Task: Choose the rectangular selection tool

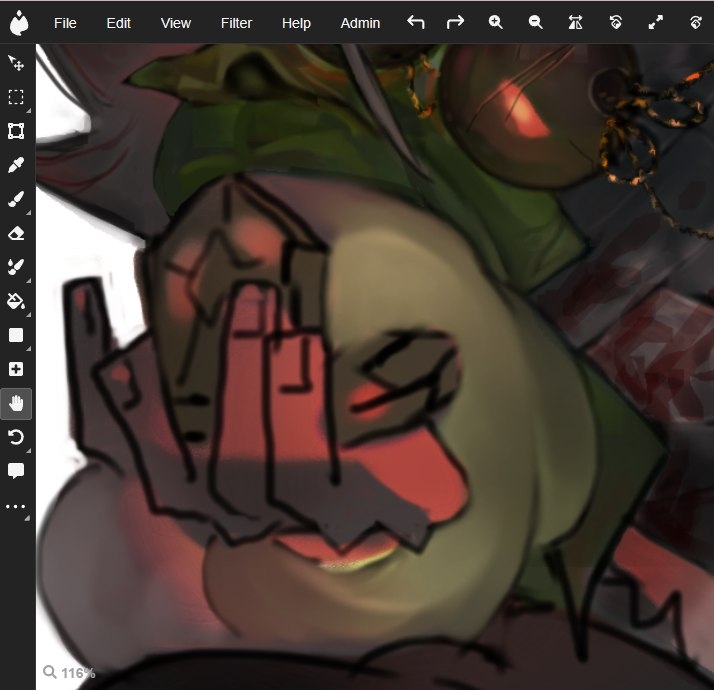Action: [16, 97]
